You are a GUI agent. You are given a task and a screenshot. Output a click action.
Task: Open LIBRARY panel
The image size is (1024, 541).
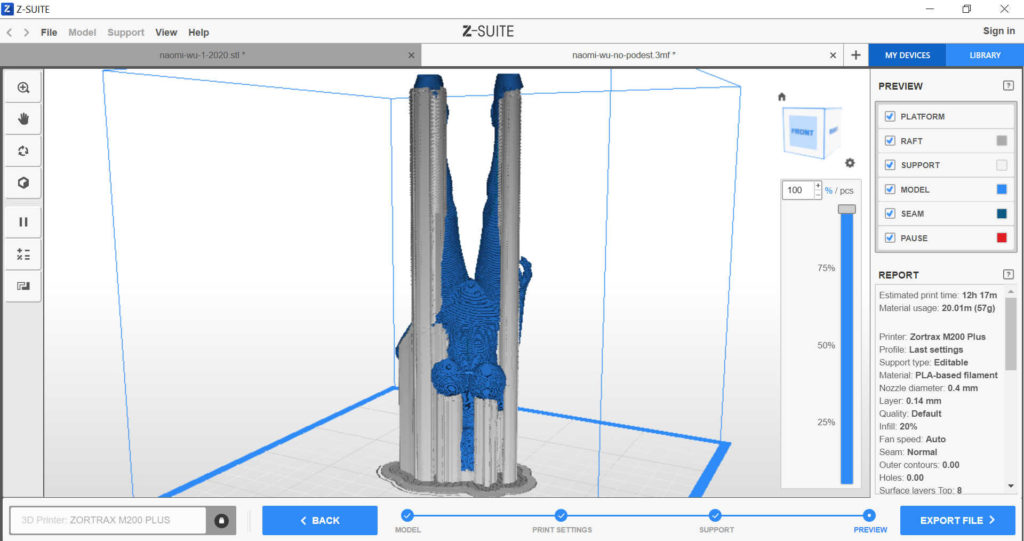click(x=985, y=56)
